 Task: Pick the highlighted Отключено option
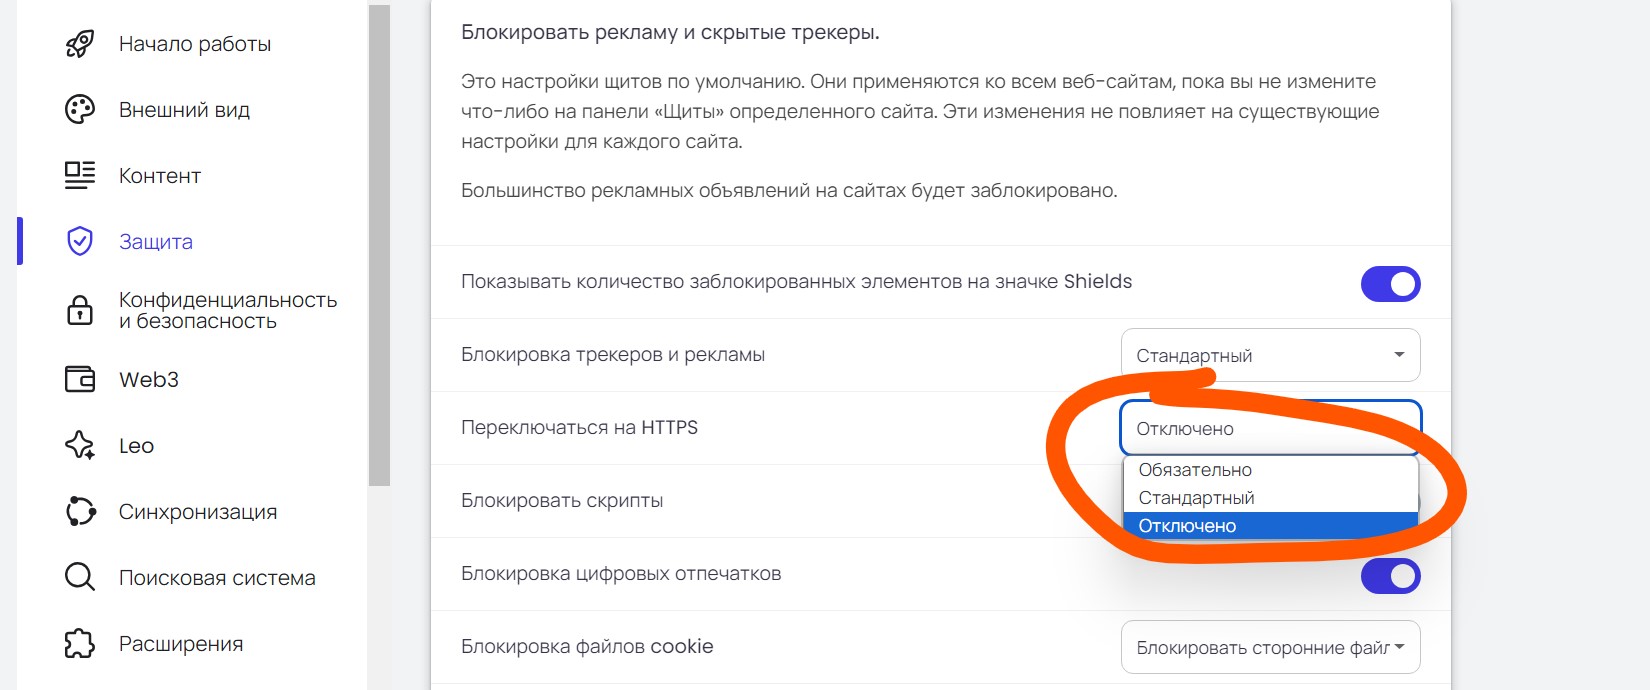tap(1188, 526)
